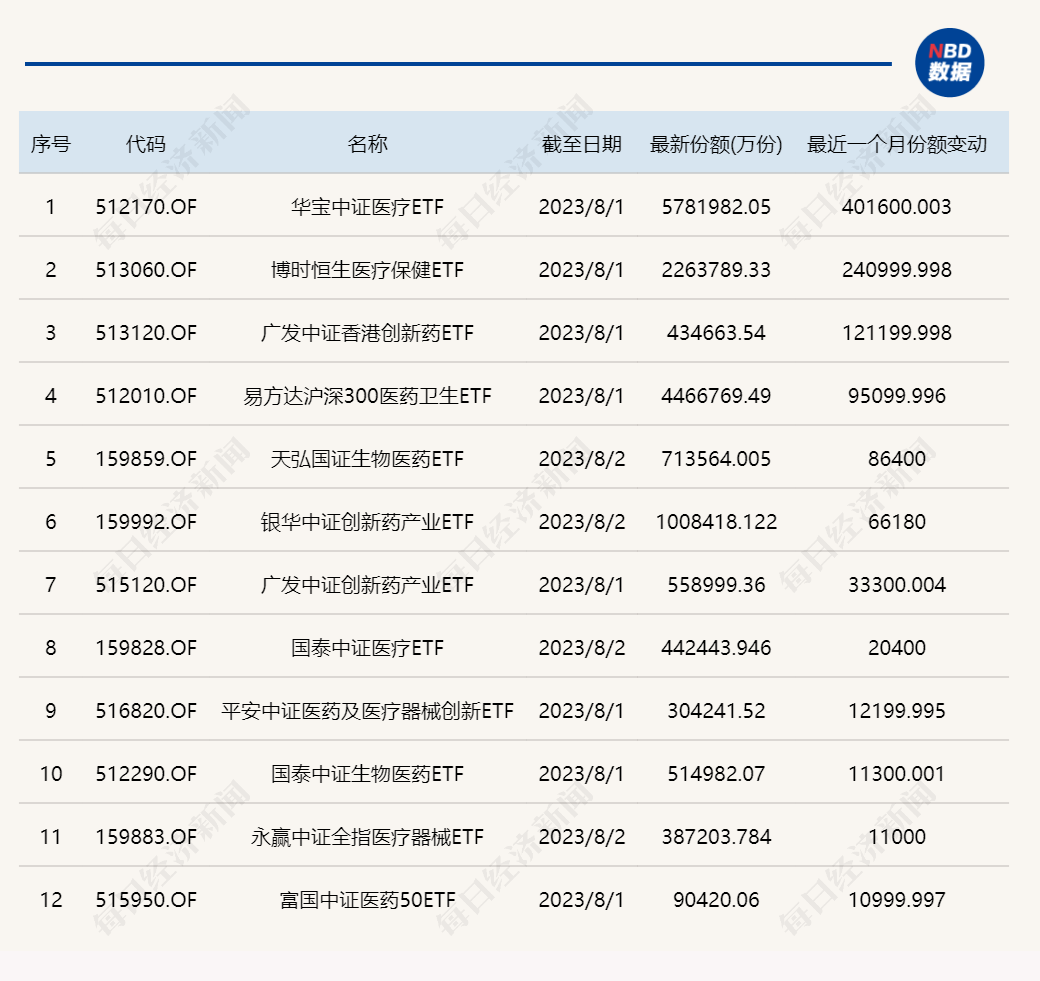Click fund name 银华中证创新药产业ETF
This screenshot has width=1040, height=981.
click(367, 522)
